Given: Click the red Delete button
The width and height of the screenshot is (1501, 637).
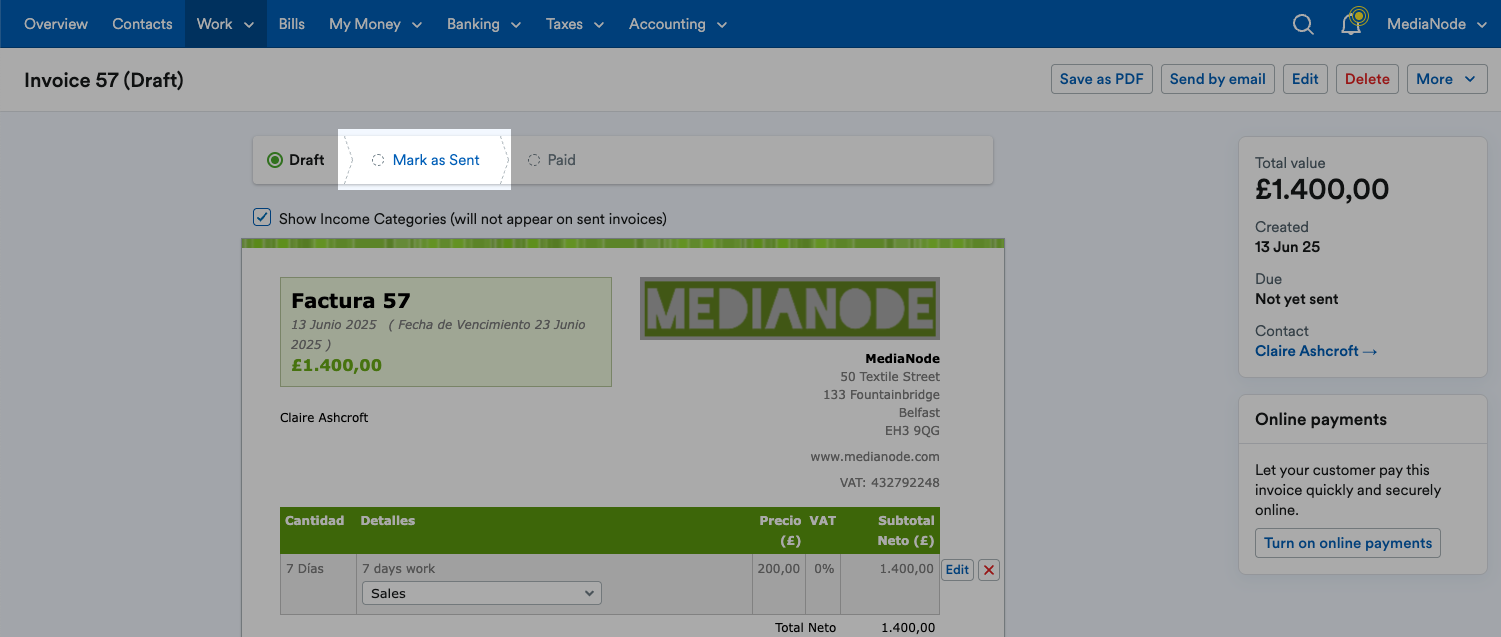Looking at the screenshot, I should [1367, 79].
